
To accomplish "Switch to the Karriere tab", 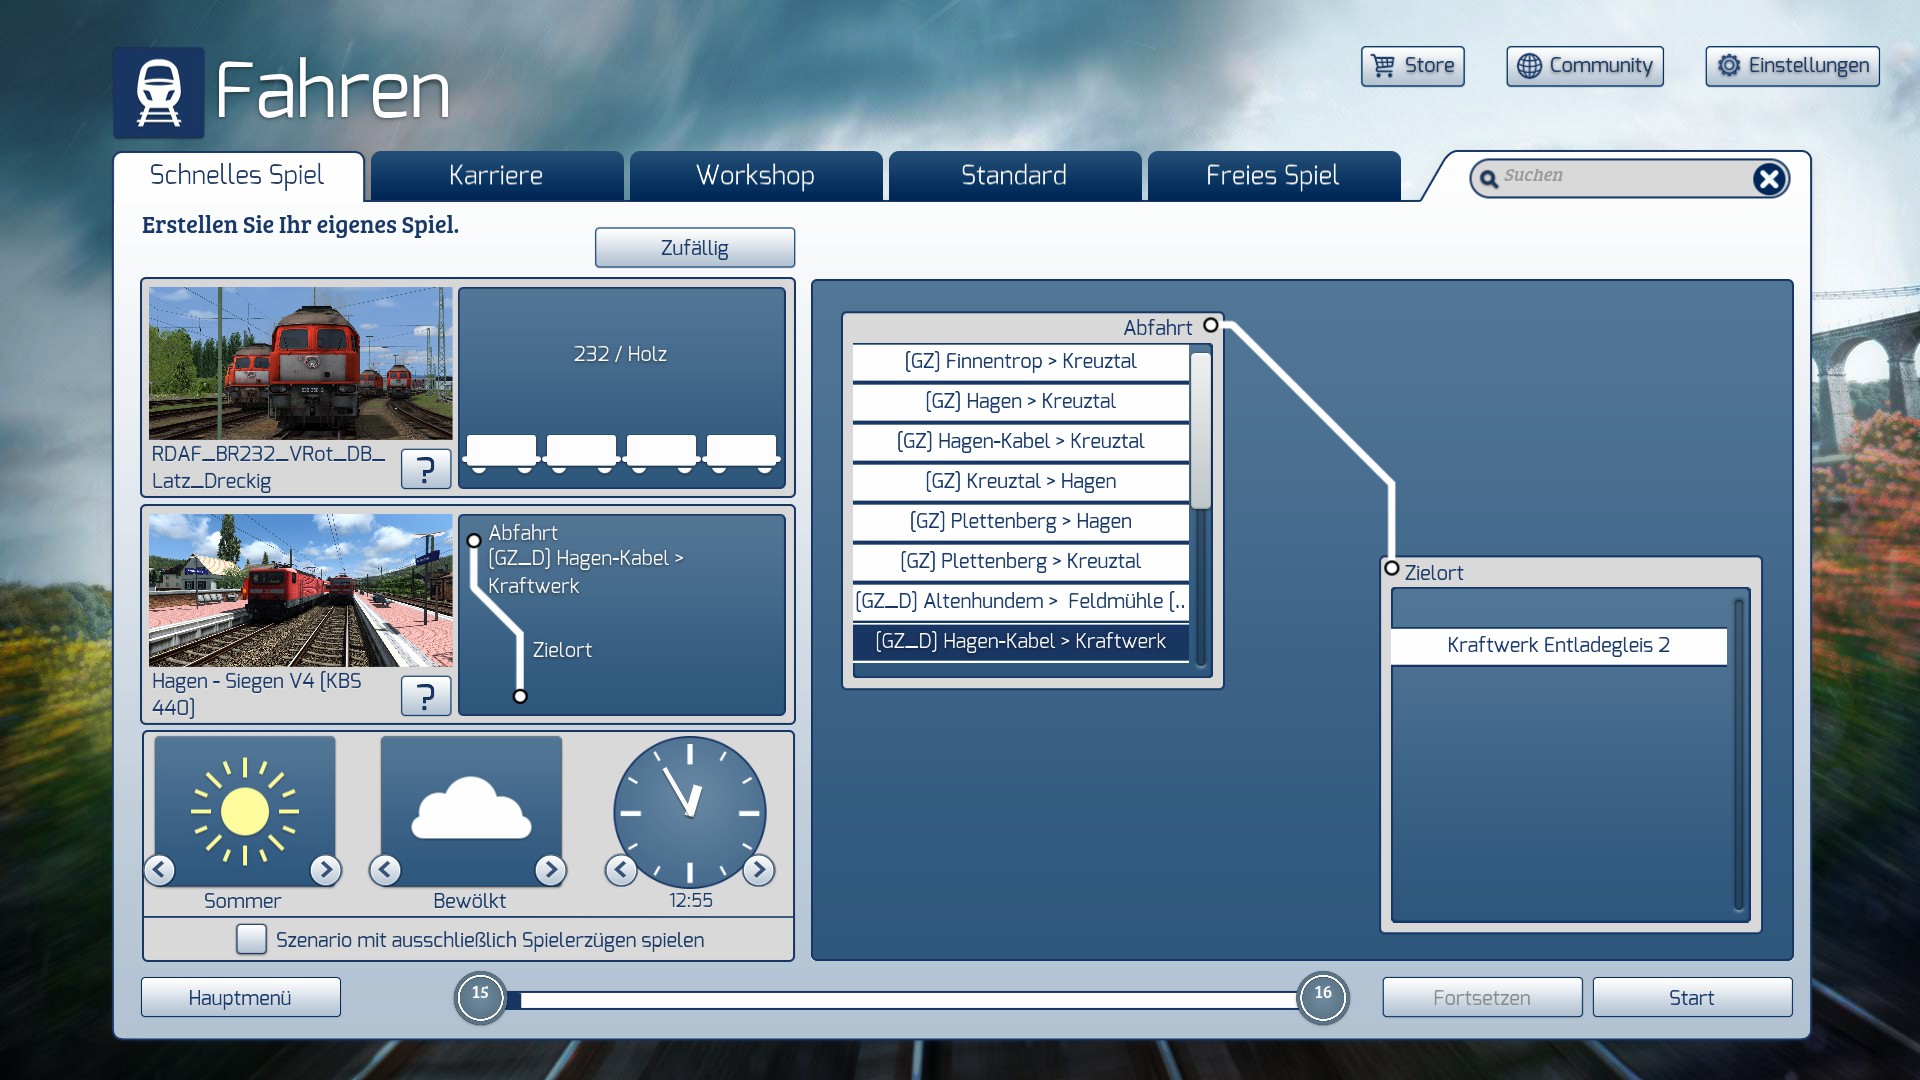I will (496, 176).
